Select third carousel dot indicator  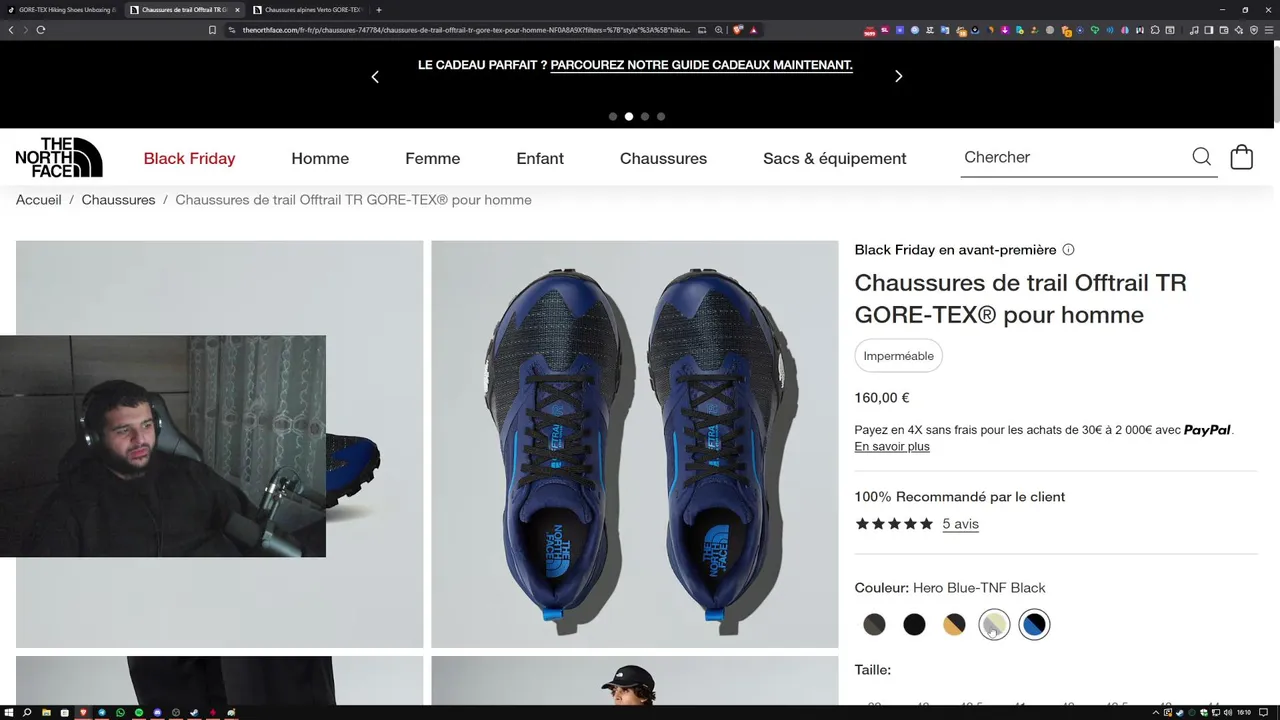pos(645,116)
